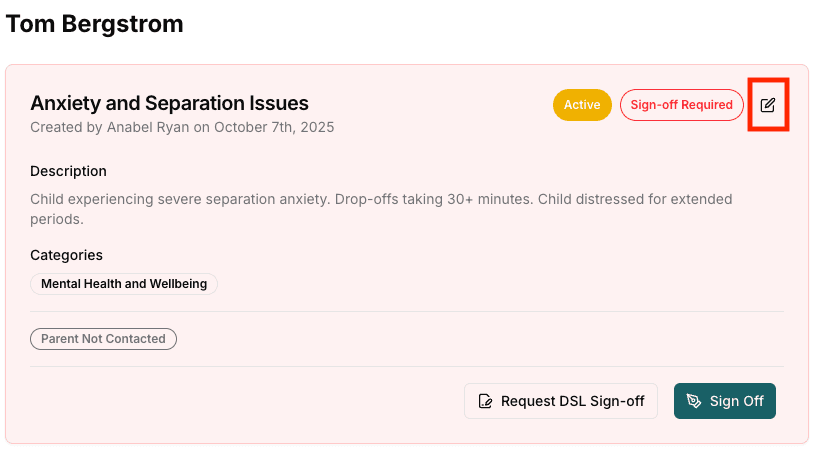The image size is (823, 476).
Task: Select the Sign-off Required badge
Action: click(681, 105)
